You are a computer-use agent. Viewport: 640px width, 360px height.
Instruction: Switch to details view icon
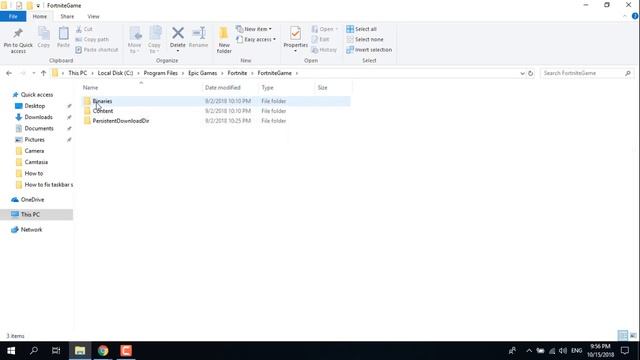(623, 336)
